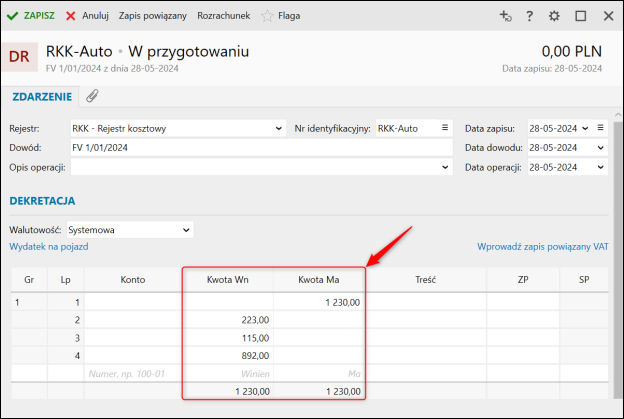Screen dimensions: 624x419
Task: Expand the Data operacji date dropdown
Action: pos(601,168)
